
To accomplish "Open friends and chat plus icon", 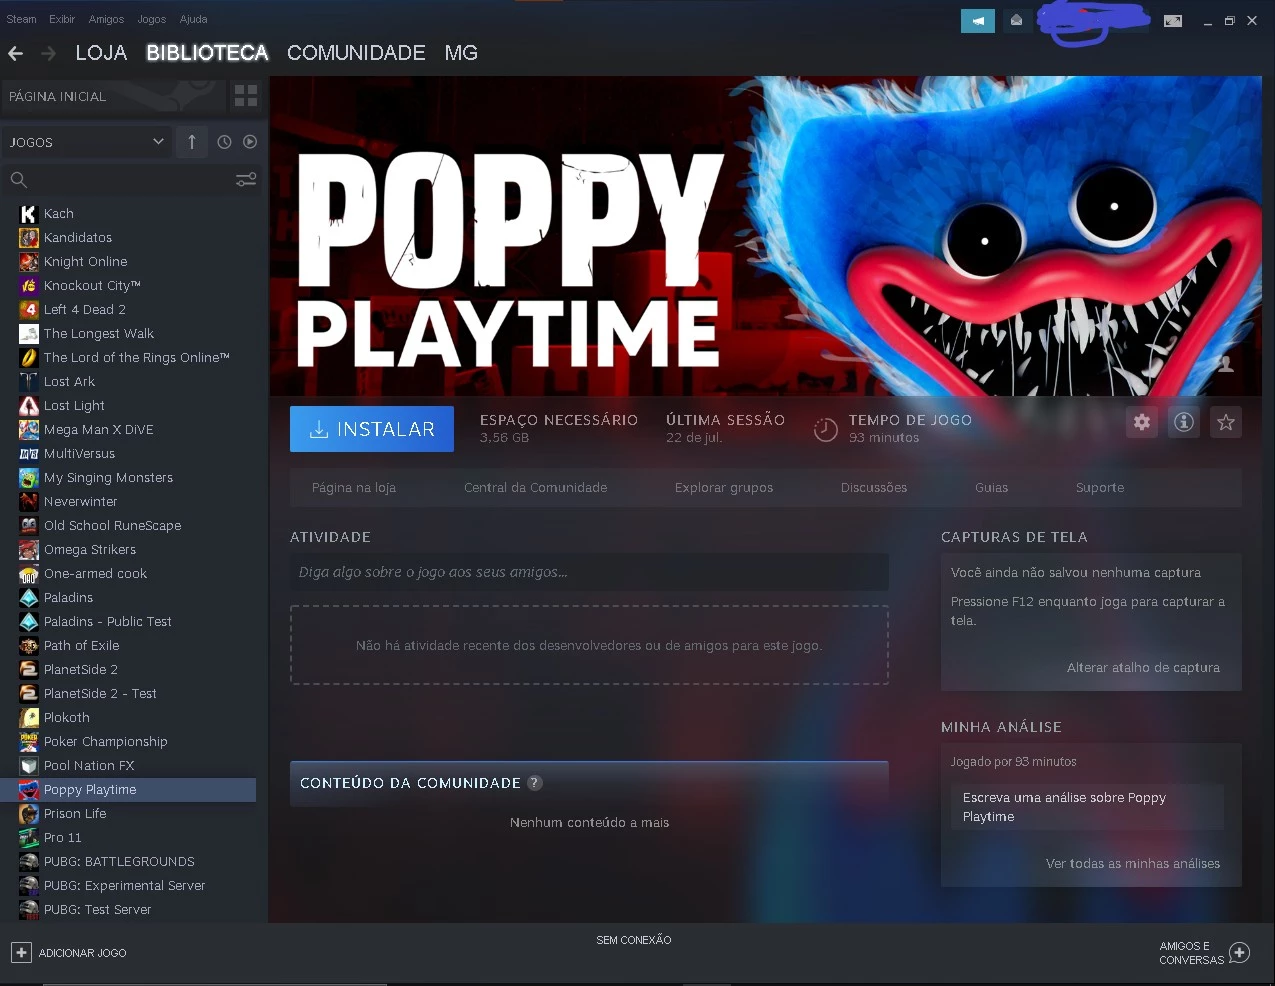I will pos(1239,953).
